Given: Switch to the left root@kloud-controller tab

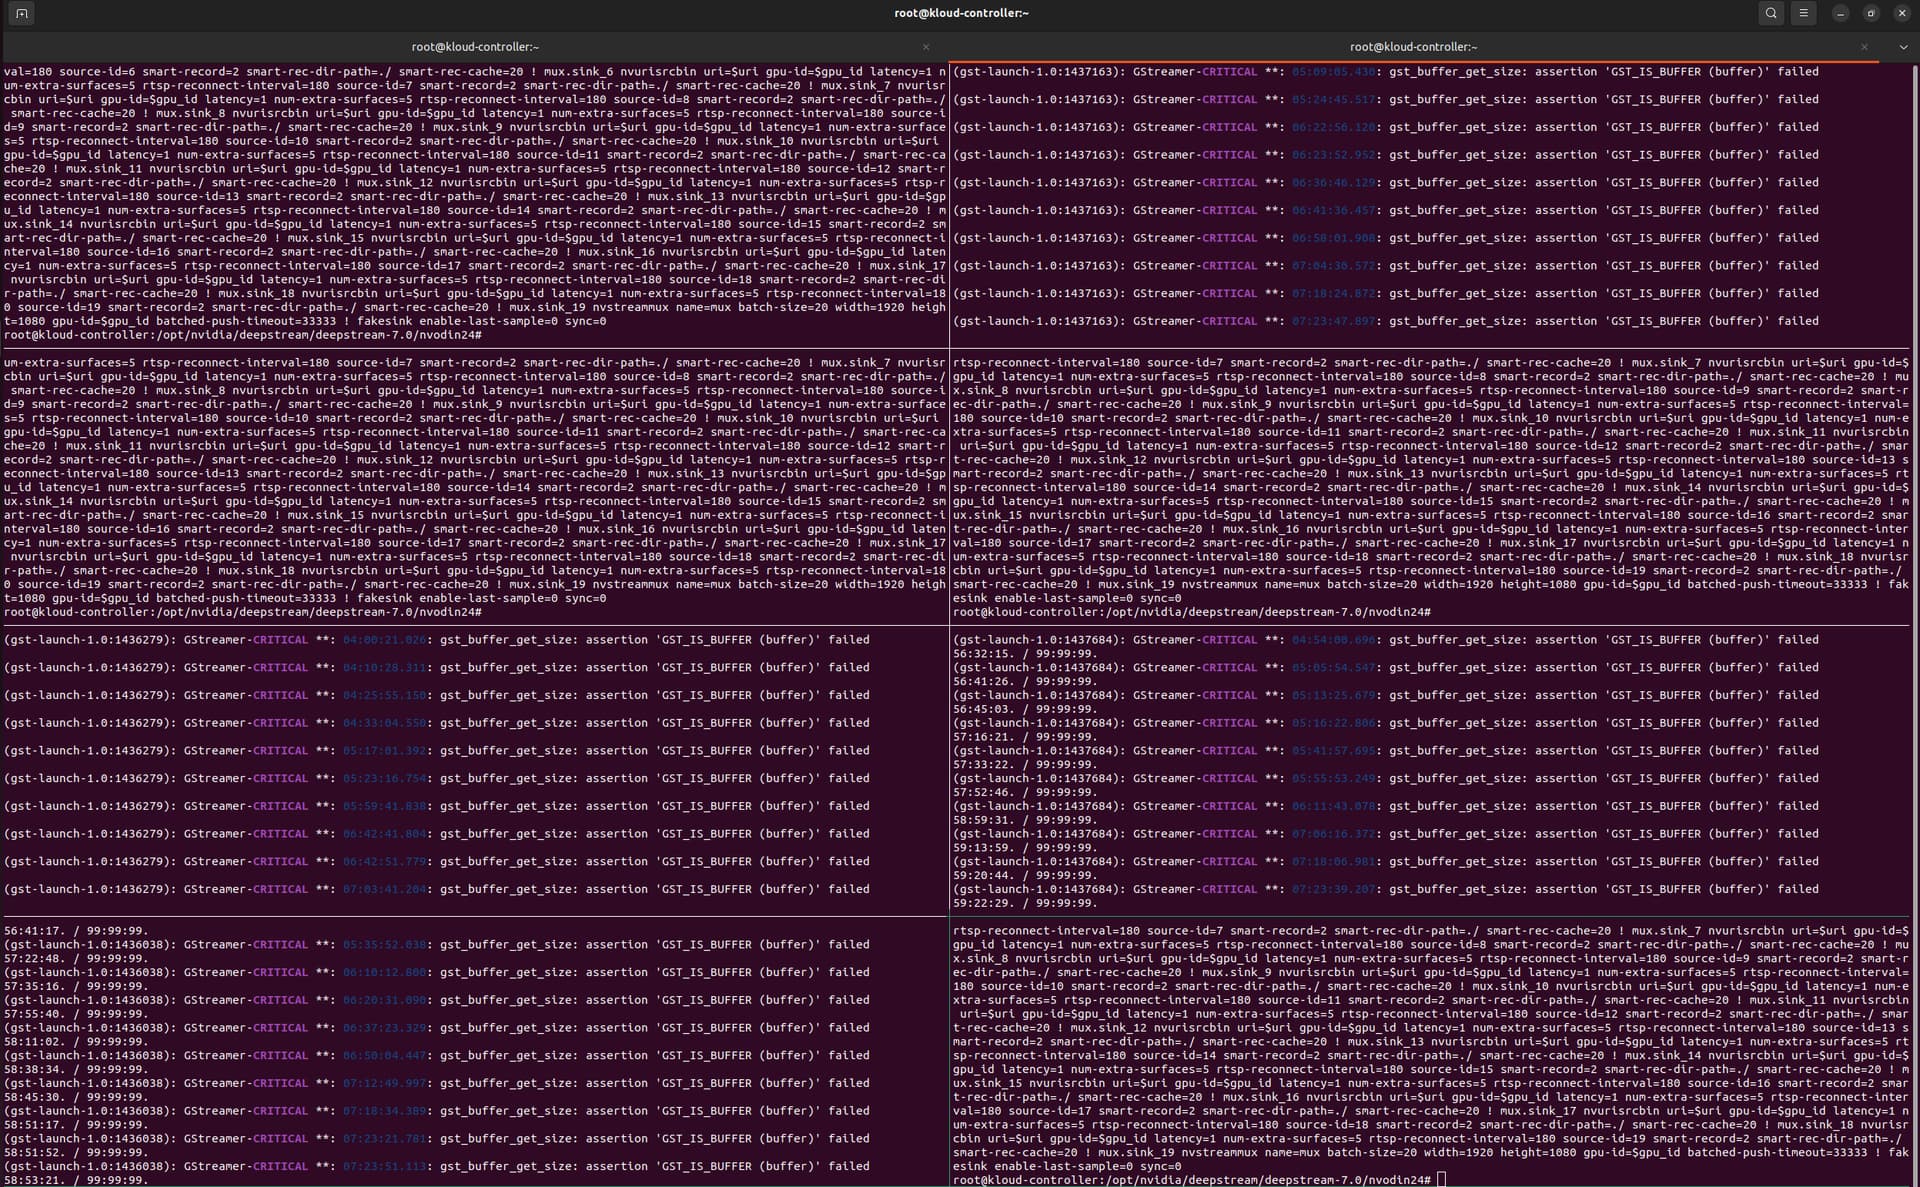Looking at the screenshot, I should click(x=474, y=47).
